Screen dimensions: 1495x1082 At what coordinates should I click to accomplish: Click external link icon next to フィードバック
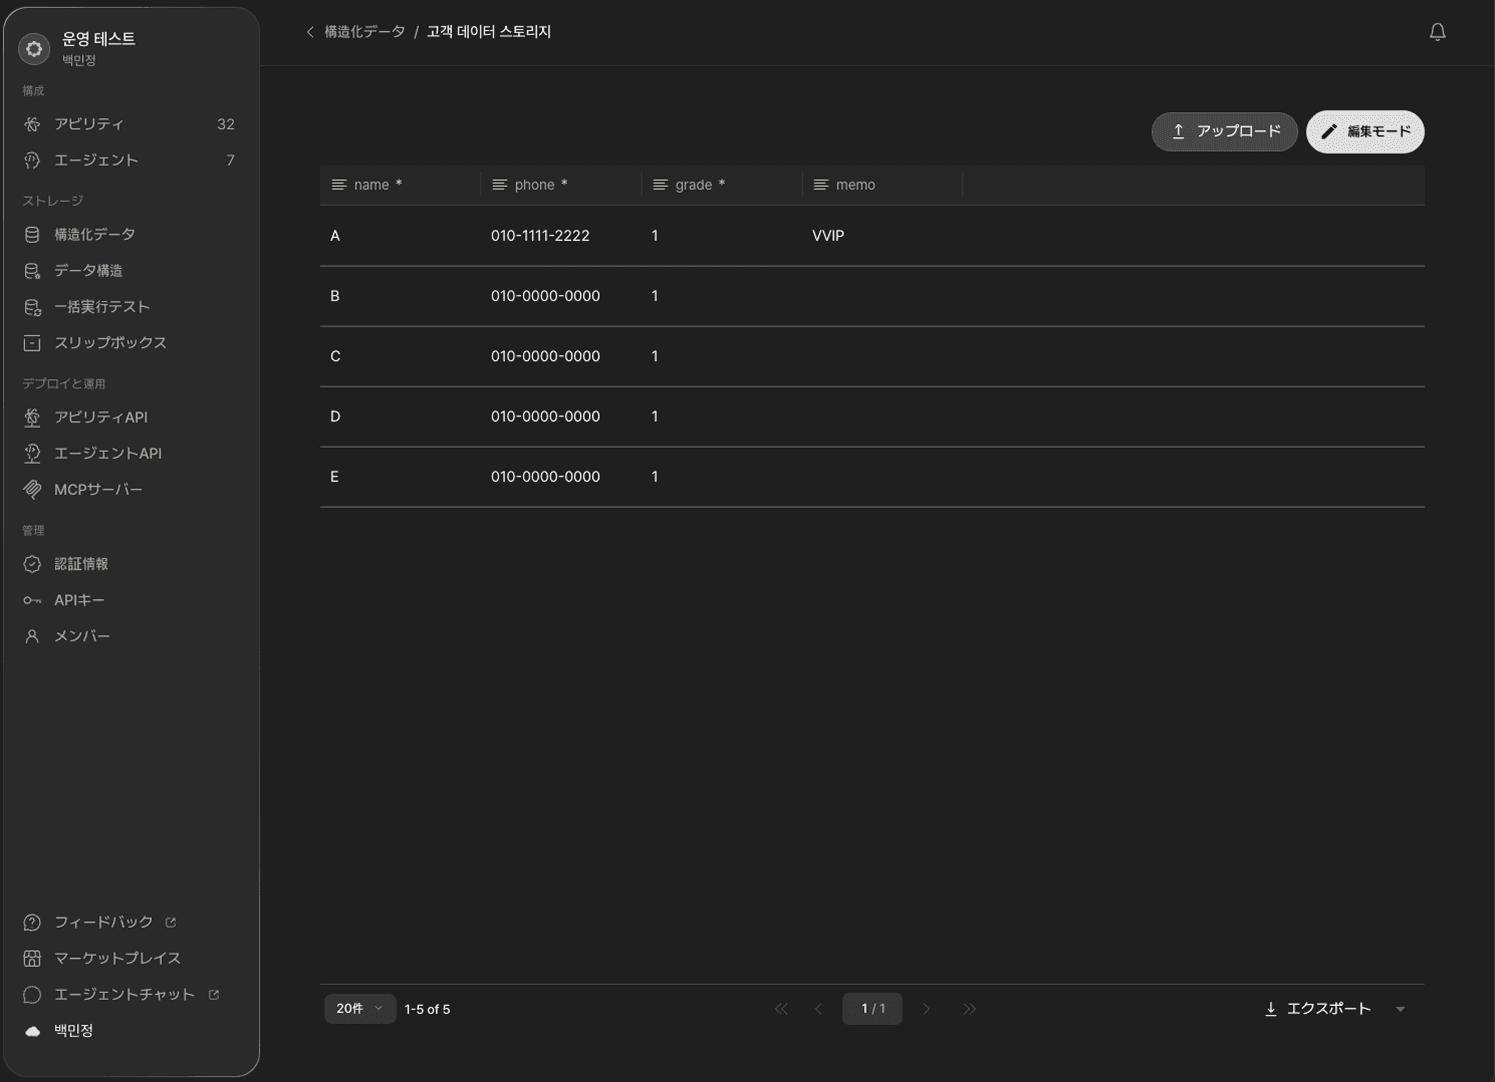click(171, 922)
